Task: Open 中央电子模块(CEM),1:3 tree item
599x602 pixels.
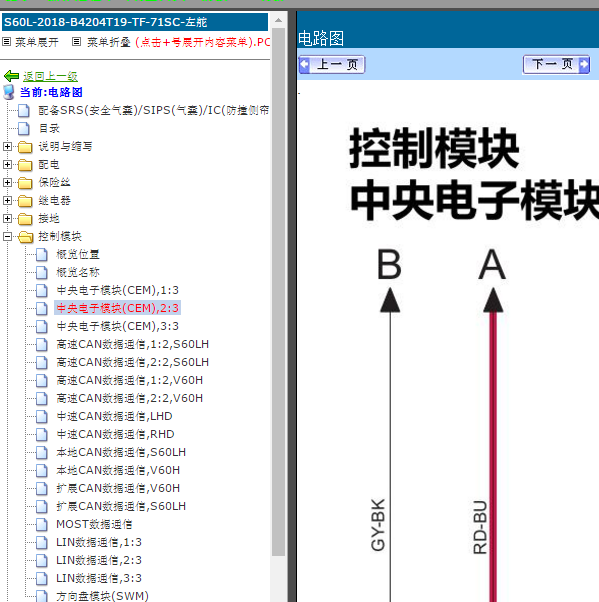Action: click(117, 290)
